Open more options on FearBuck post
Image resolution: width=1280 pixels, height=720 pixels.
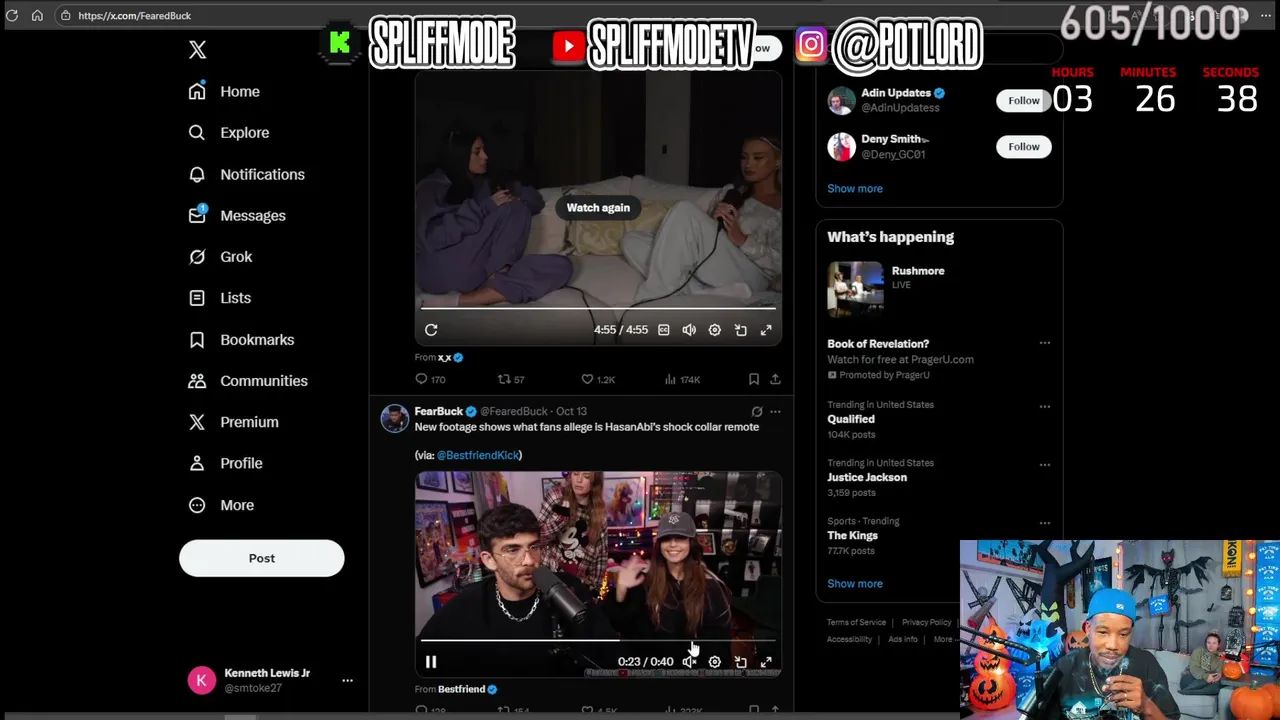pyautogui.click(x=775, y=411)
